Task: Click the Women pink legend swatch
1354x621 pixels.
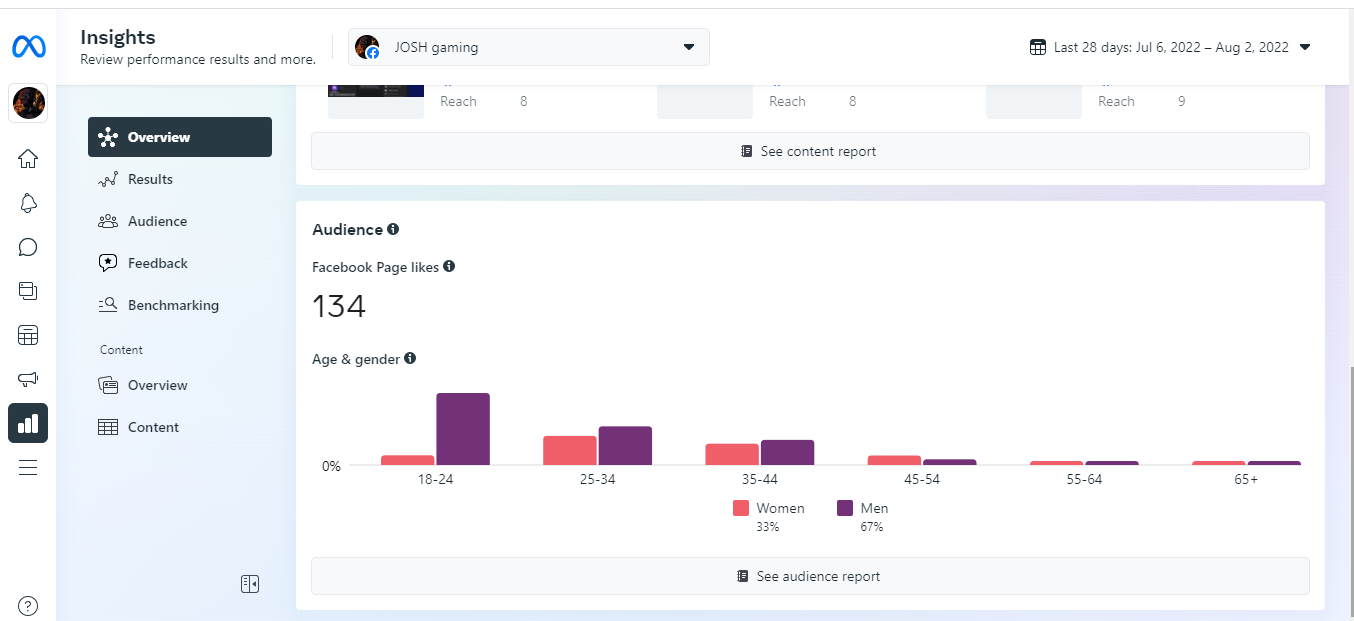Action: (741, 508)
